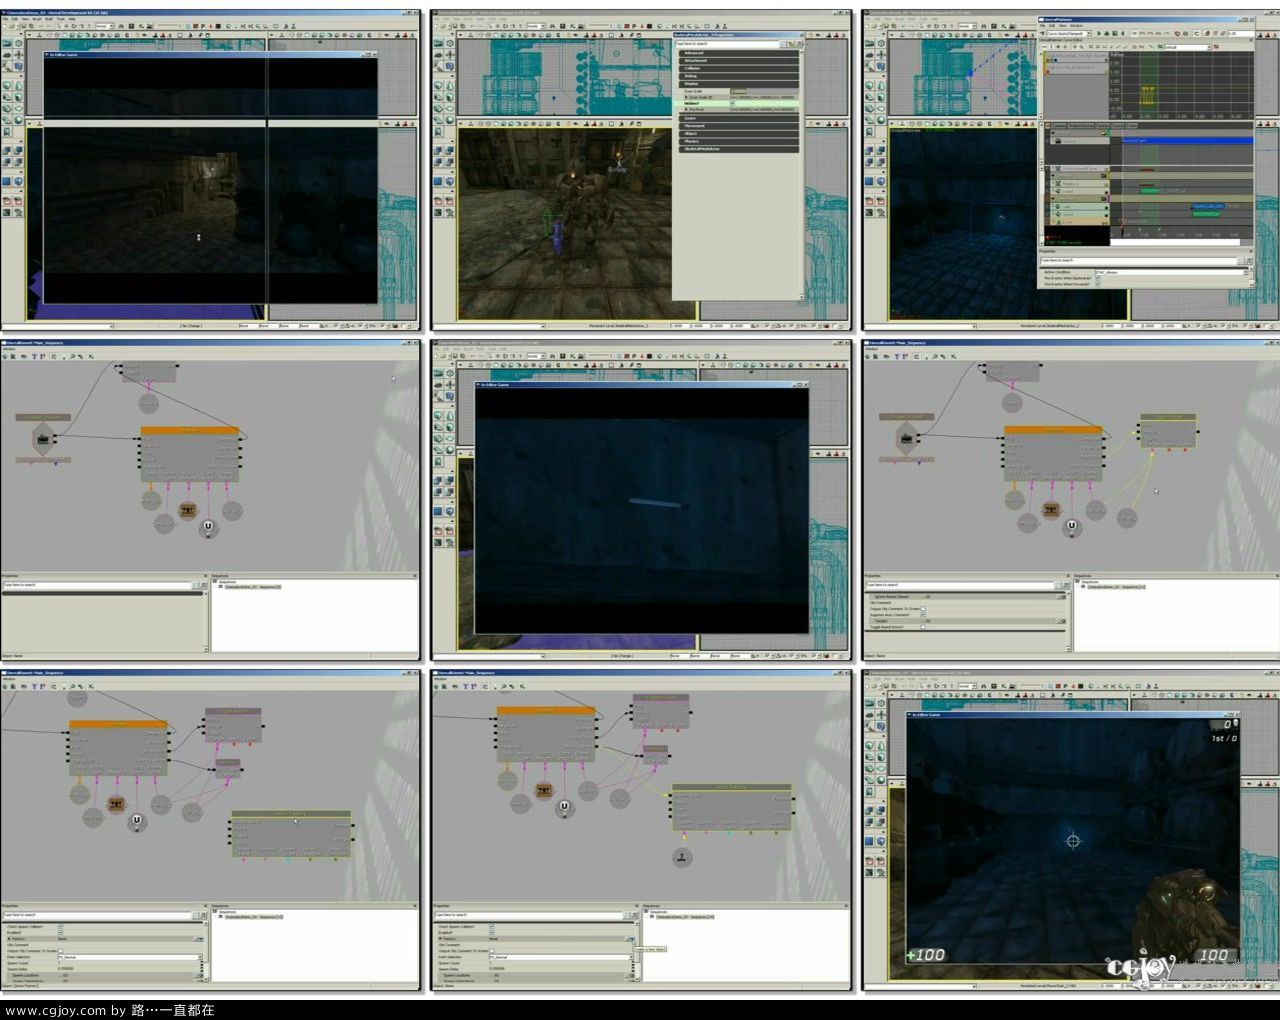The width and height of the screenshot is (1280, 1020).
Task: Select the 'U' object variable in tooltip Kismet window
Action: pyautogui.click(x=564, y=806)
